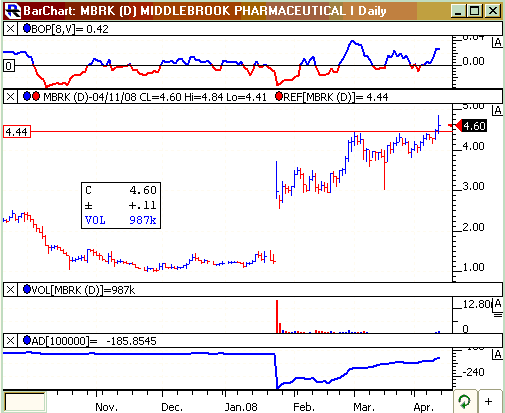This screenshot has width=505, height=413.
Task: Click the zero line marker in BOP pane
Action: click(9, 66)
